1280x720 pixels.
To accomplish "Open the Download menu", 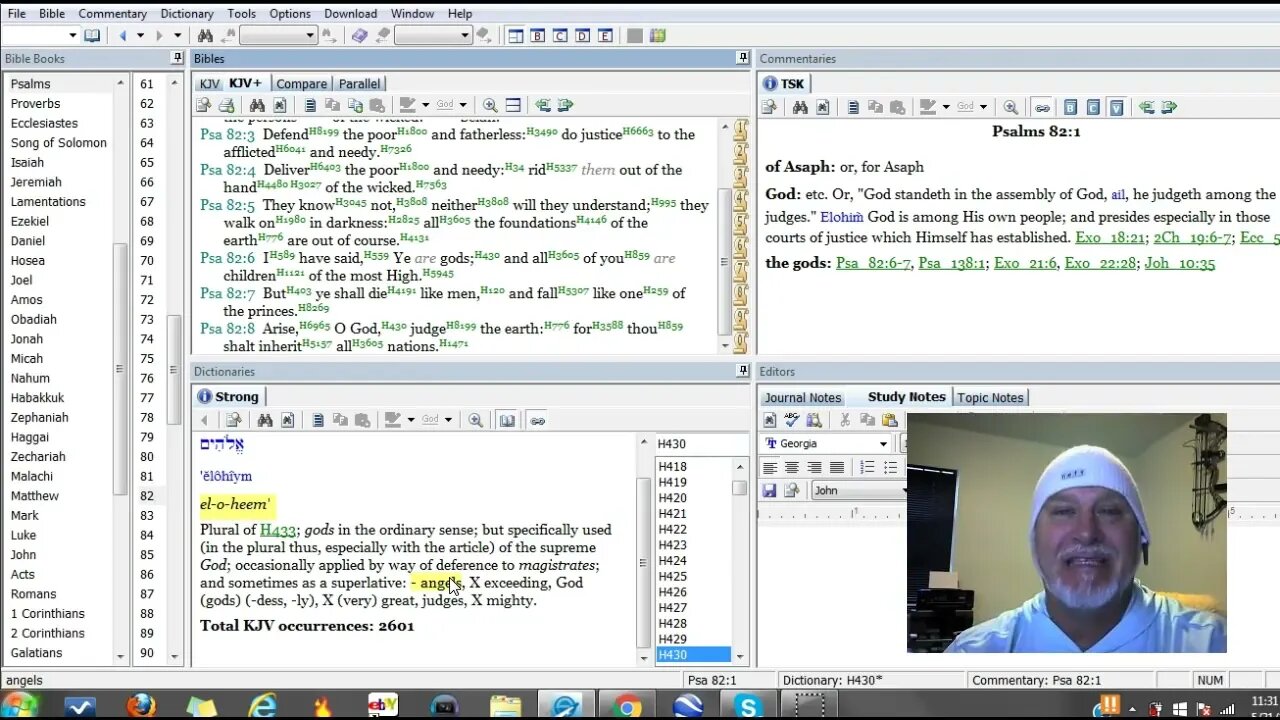I will pyautogui.click(x=350, y=13).
